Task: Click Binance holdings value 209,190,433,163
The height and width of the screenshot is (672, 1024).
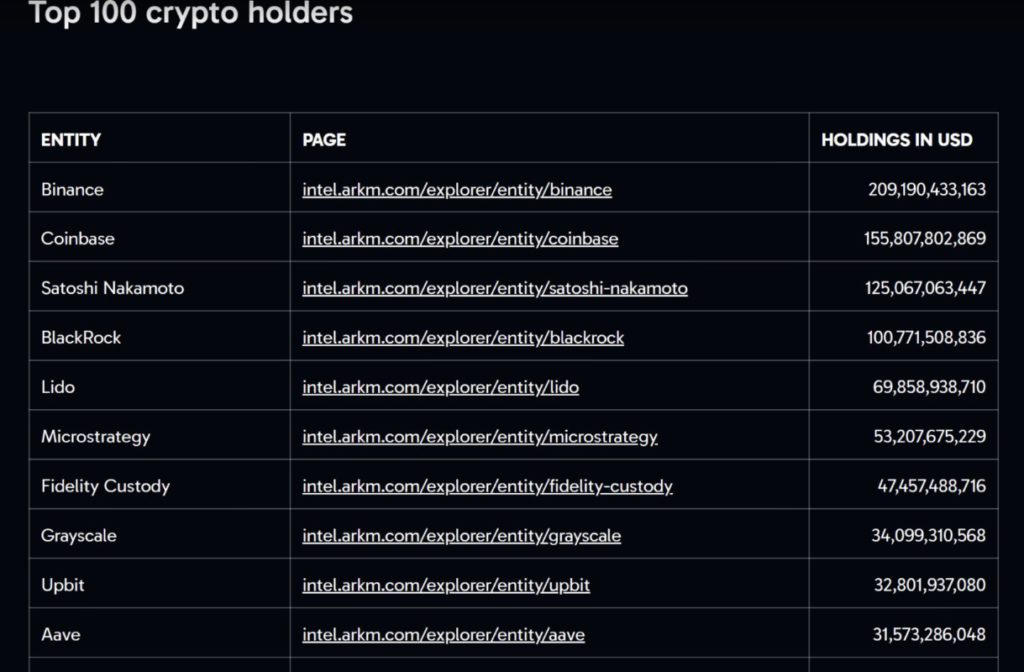Action: coord(927,189)
